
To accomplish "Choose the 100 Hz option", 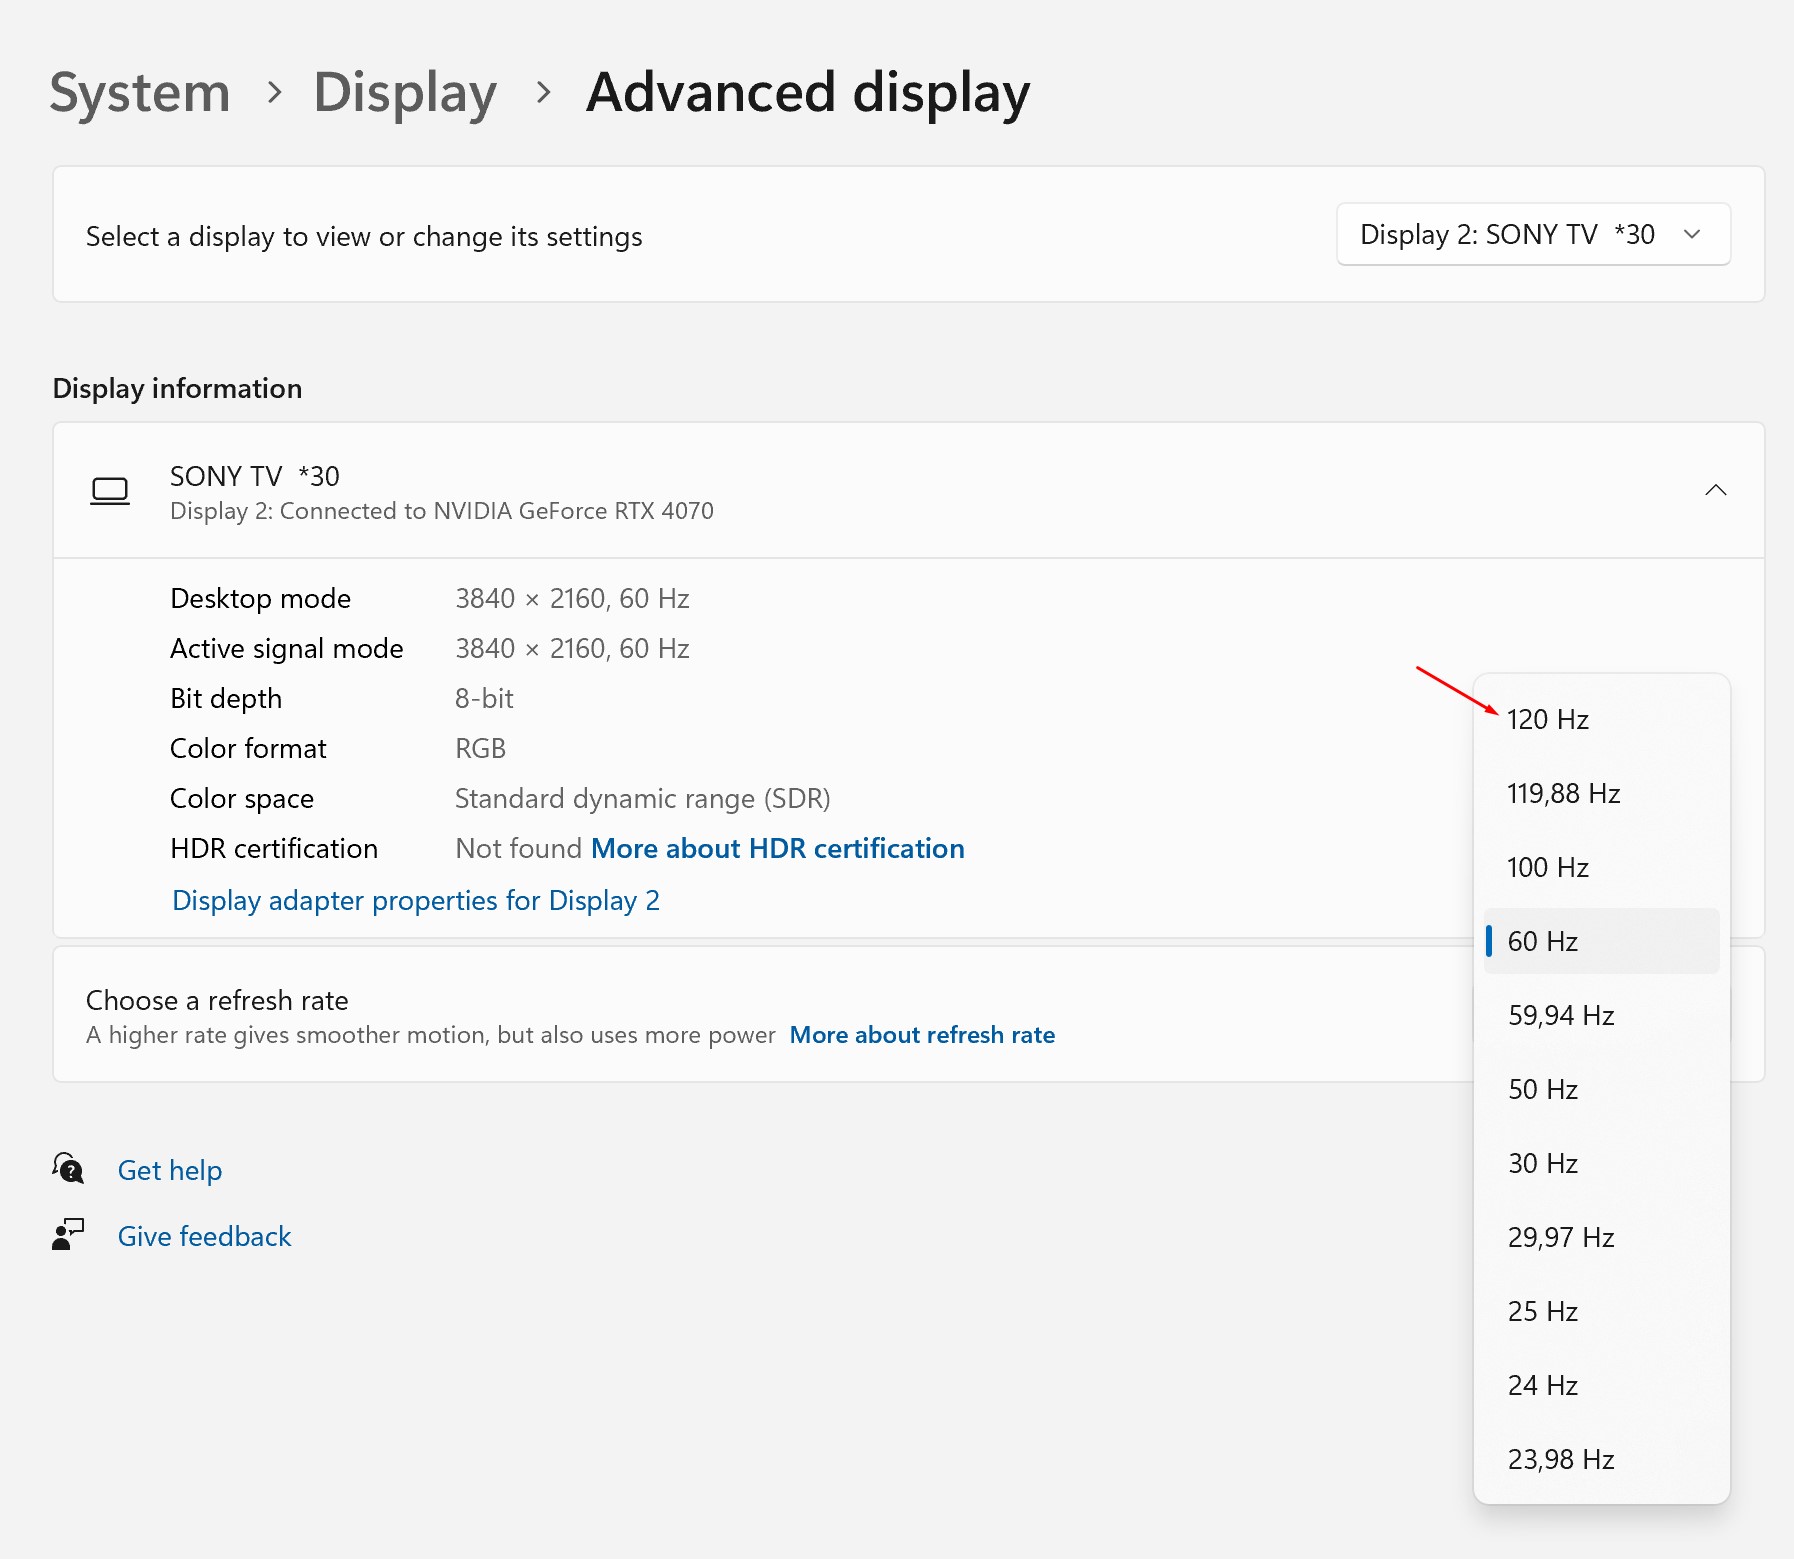I will pos(1601,867).
